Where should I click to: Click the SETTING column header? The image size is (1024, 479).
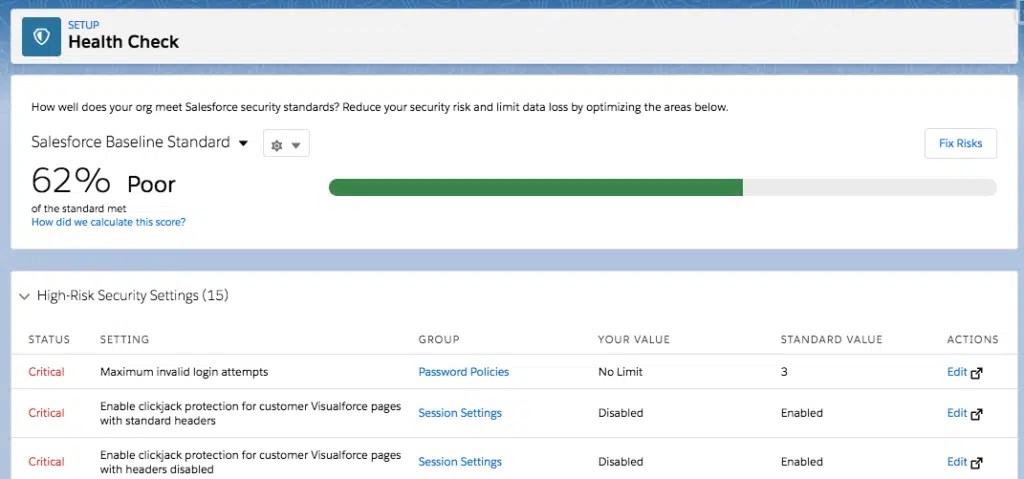pyautogui.click(x=125, y=339)
